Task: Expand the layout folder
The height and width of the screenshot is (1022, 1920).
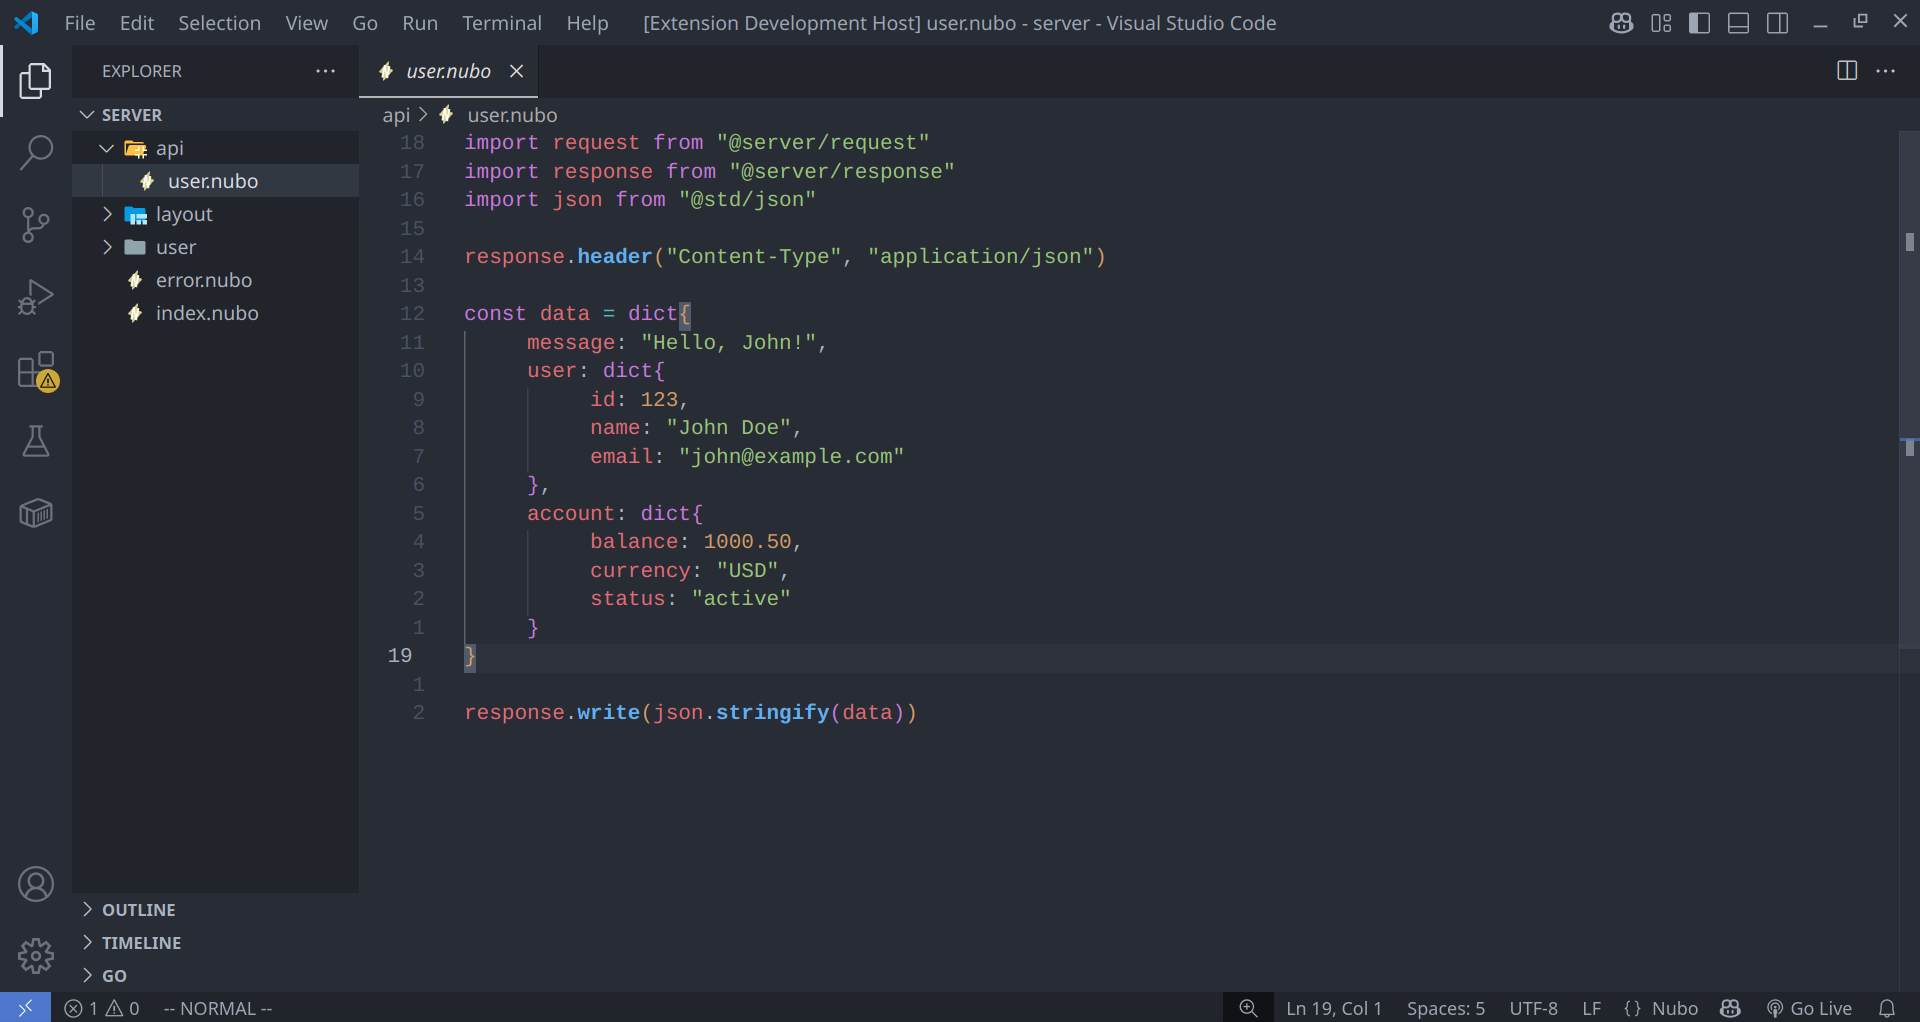Action: 183,214
